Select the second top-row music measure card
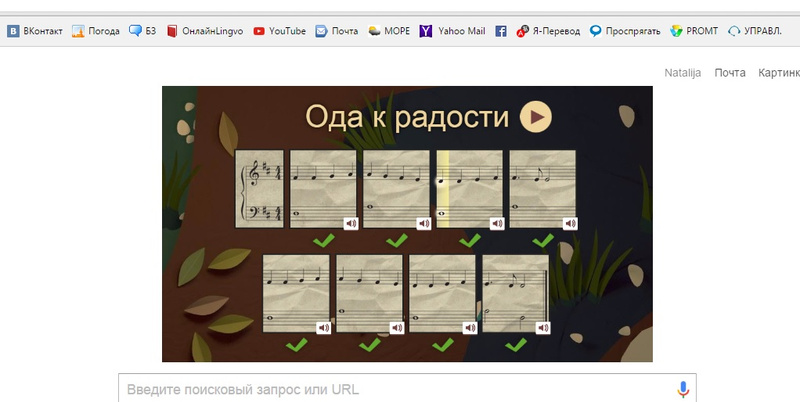 (x=396, y=189)
